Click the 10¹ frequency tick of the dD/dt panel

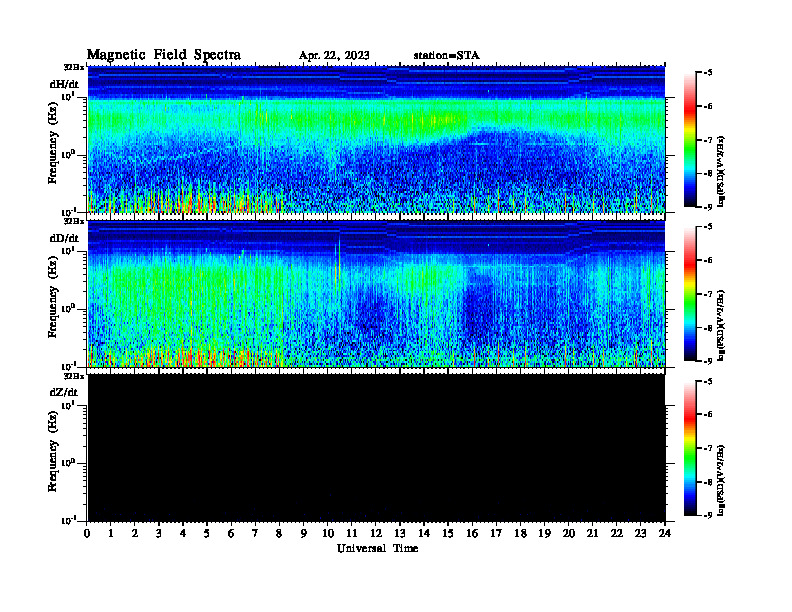pyautogui.click(x=68, y=251)
